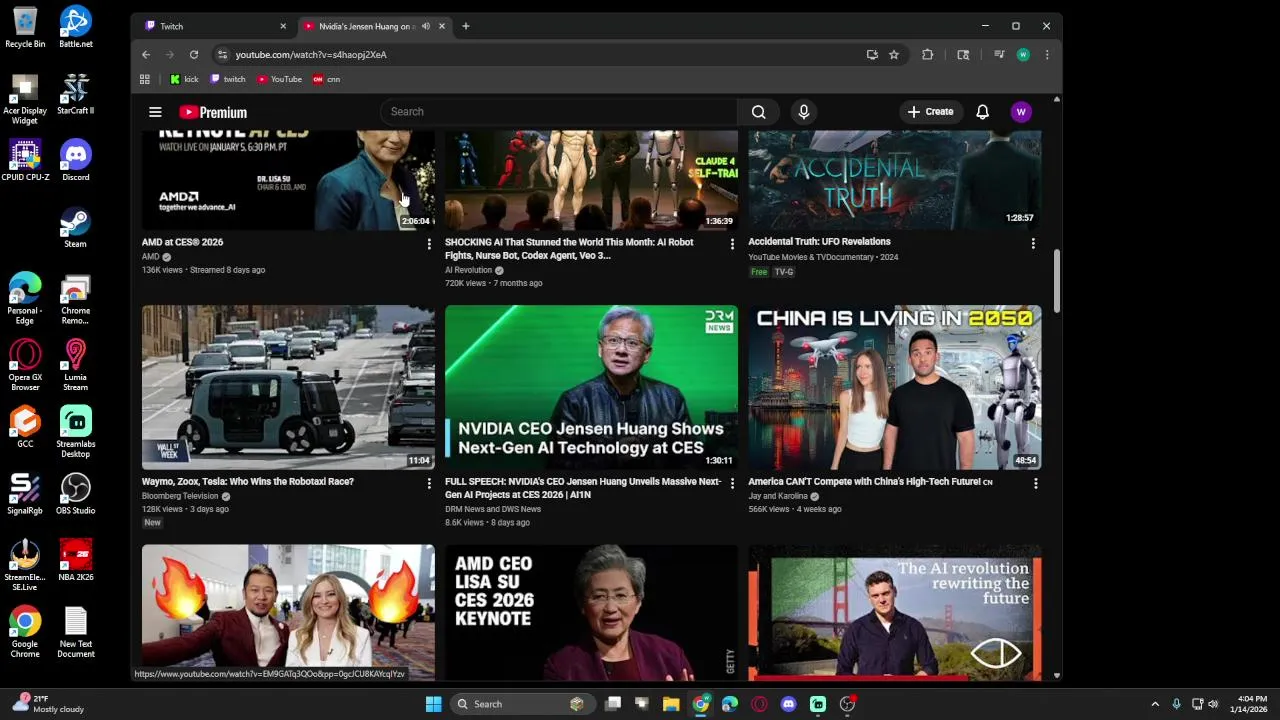The width and height of the screenshot is (1280, 720).
Task: Open the YouTube account avatar menu
Action: click(1021, 112)
